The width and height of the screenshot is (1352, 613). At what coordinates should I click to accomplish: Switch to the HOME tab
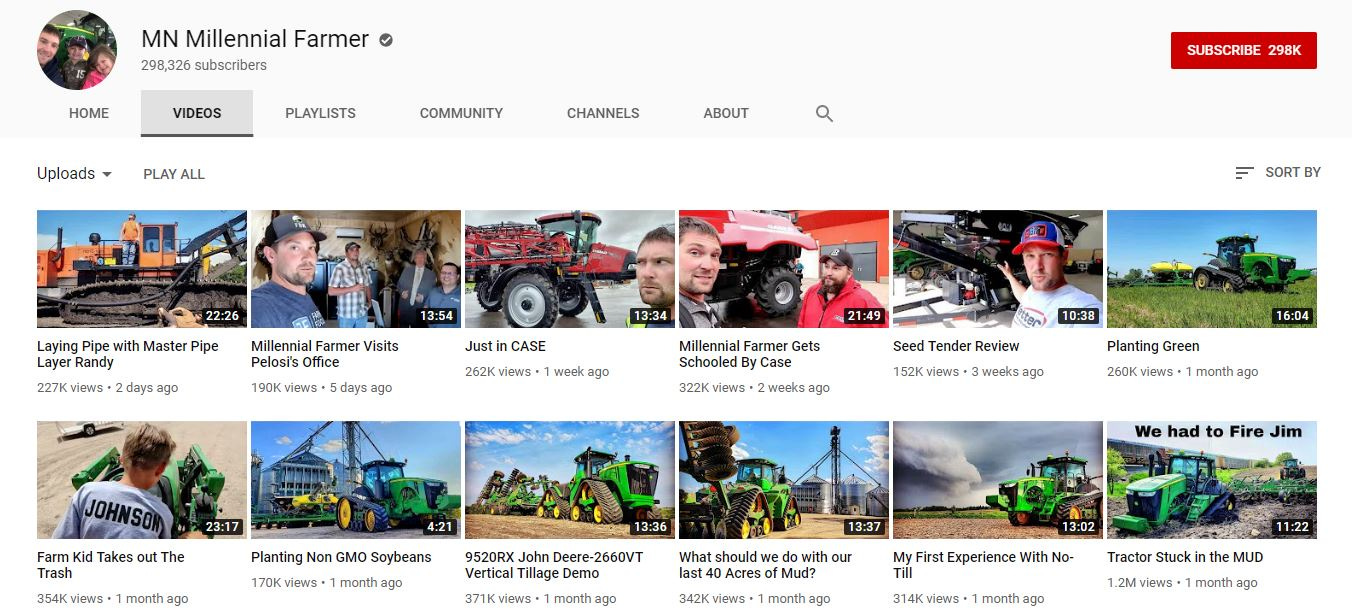tap(89, 113)
